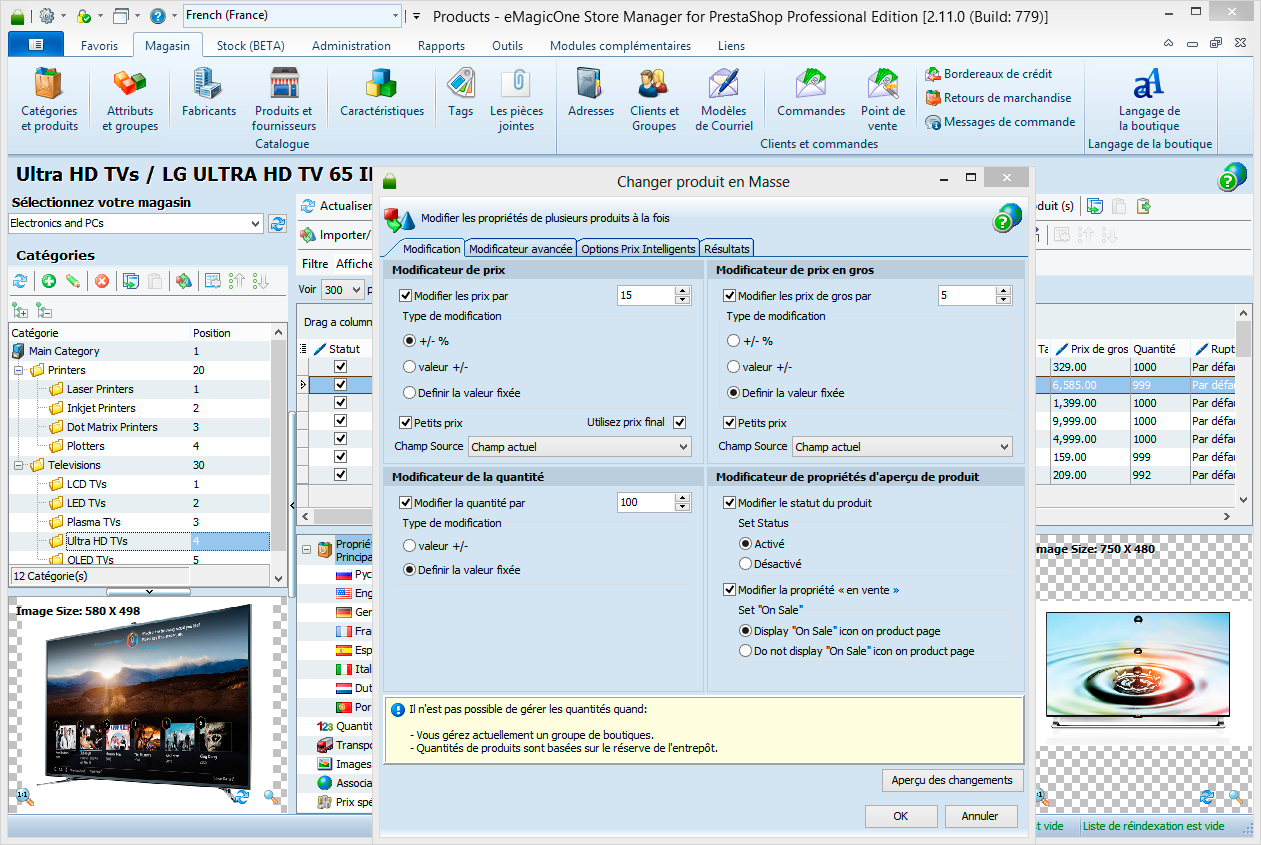Open Produits et fournisseurs
This screenshot has width=1261, height=845.
284,99
